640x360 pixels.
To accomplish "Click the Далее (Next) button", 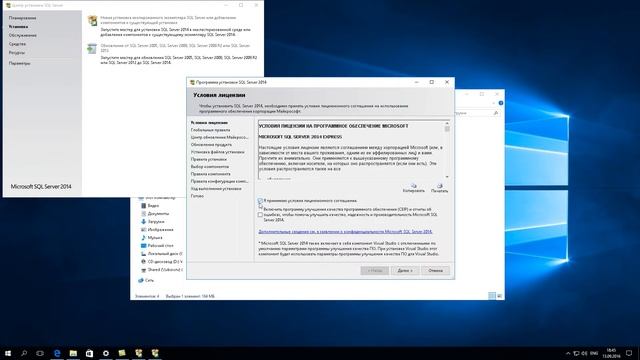I will (x=405, y=270).
